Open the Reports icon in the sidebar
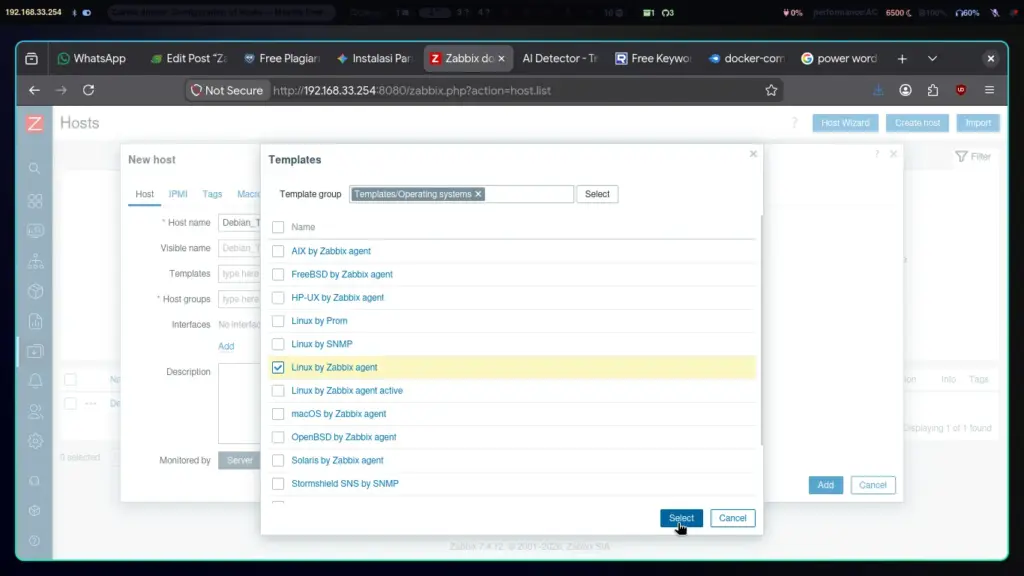This screenshot has width=1024, height=576. tap(35, 321)
